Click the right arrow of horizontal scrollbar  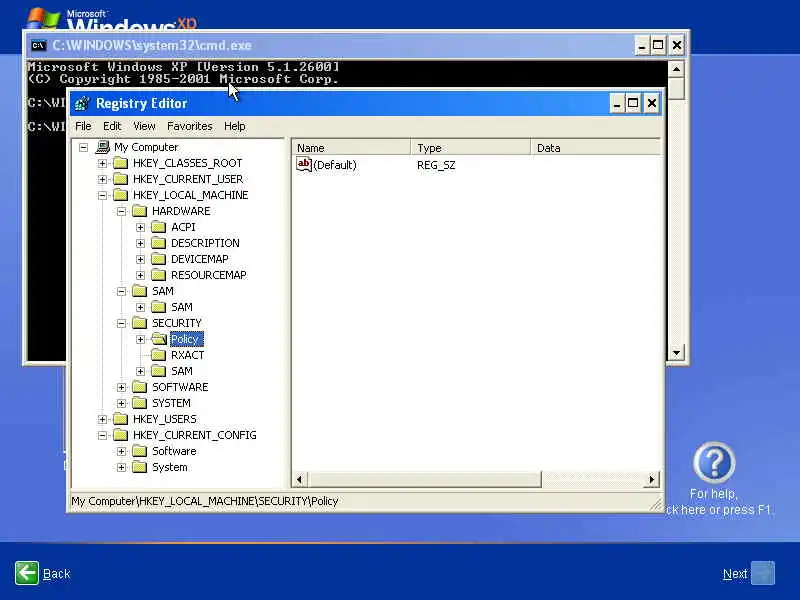click(652, 480)
